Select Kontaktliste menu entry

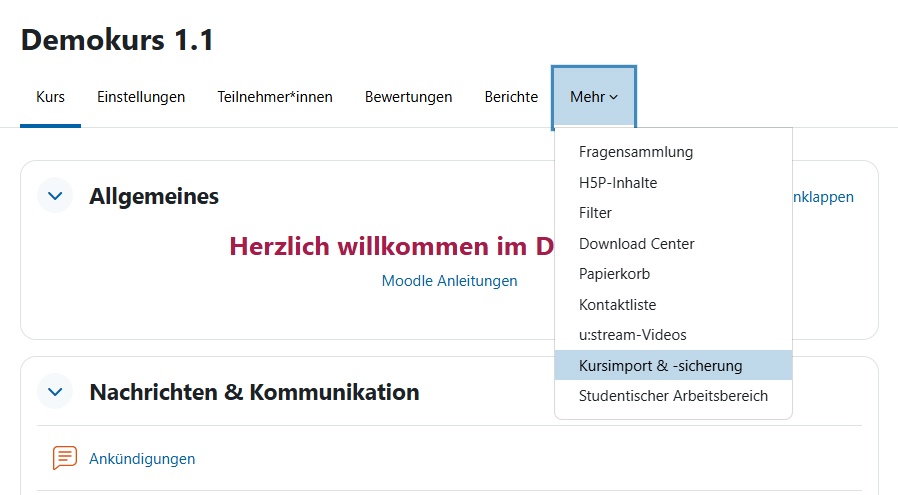[x=674, y=304]
